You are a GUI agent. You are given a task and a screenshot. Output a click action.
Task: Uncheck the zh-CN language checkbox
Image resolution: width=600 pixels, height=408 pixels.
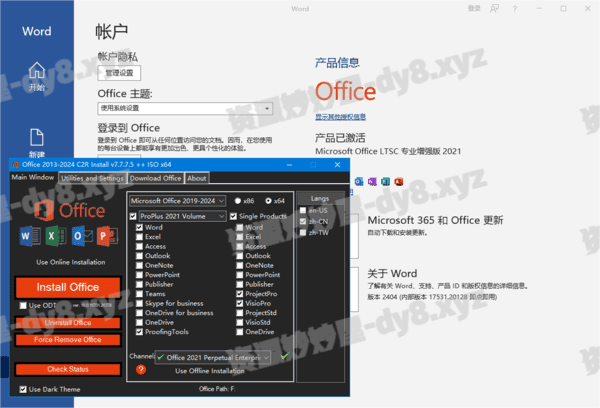[303, 222]
